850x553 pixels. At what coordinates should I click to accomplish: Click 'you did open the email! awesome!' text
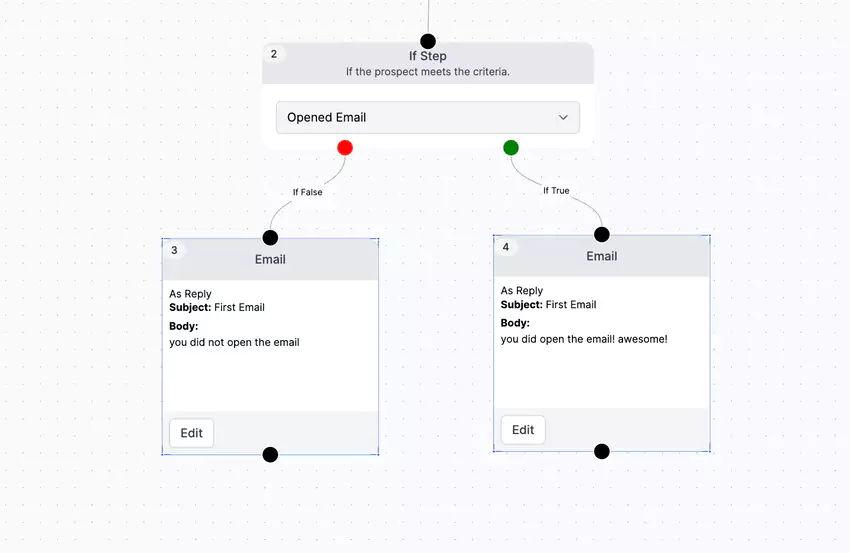pyautogui.click(x=584, y=339)
